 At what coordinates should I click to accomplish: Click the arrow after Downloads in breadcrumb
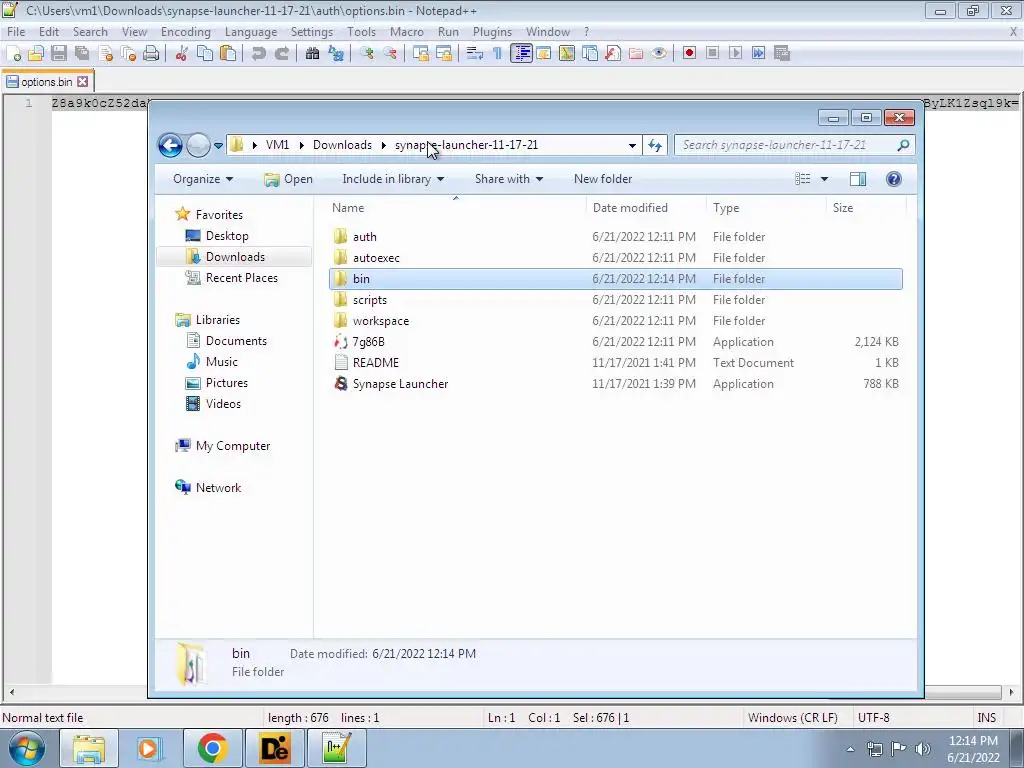[x=383, y=145]
